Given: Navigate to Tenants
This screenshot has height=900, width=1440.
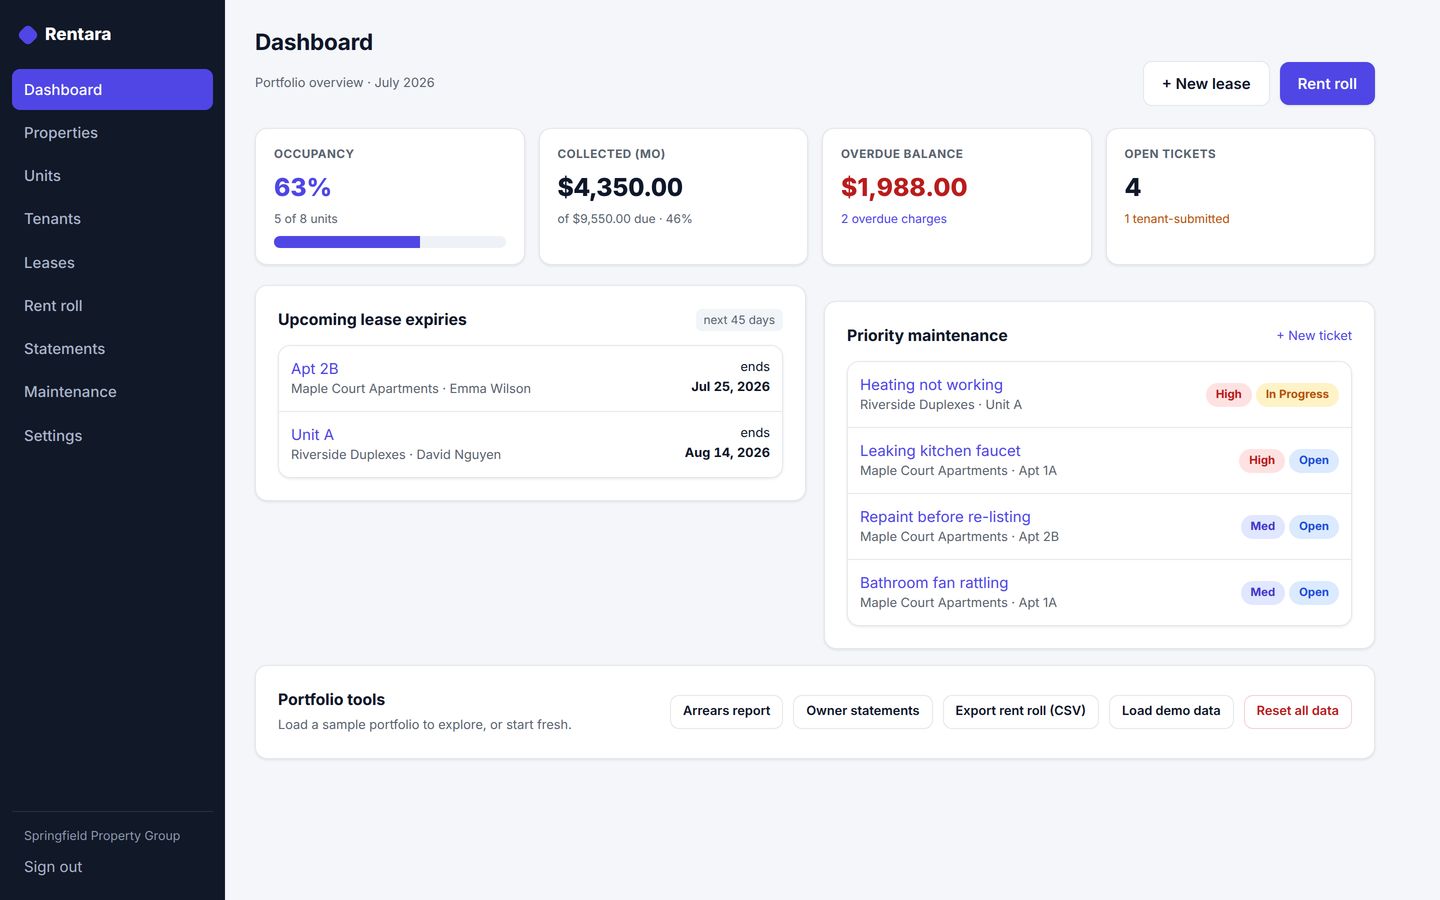Looking at the screenshot, I should [112, 219].
